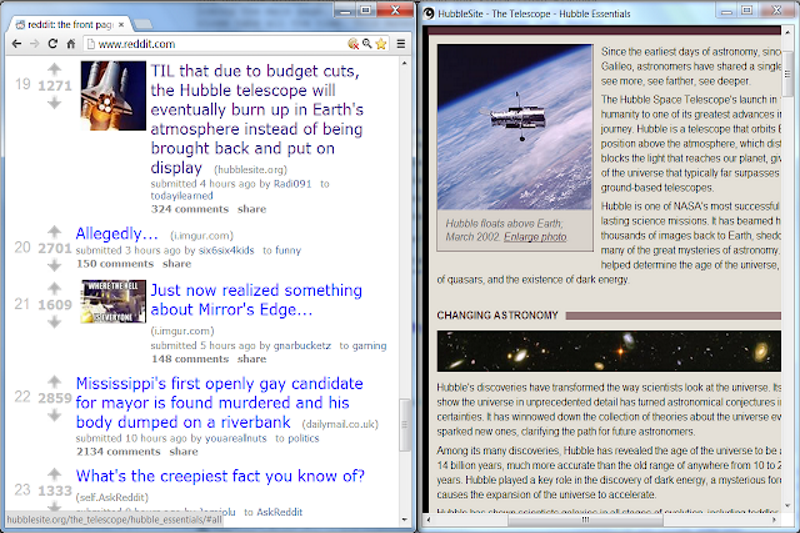Viewport: 800px width, 533px height.
Task: Upvote the creepiest fact post
Action: point(54,473)
